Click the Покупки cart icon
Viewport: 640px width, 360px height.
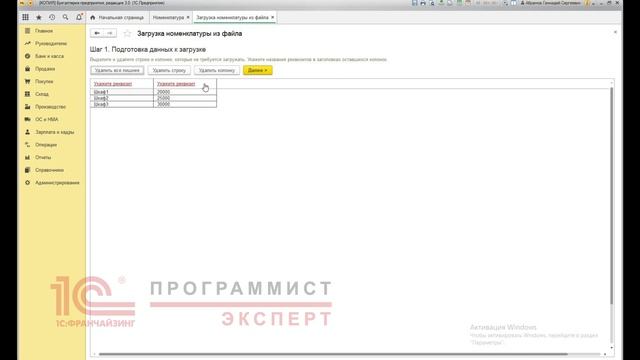[x=27, y=81]
